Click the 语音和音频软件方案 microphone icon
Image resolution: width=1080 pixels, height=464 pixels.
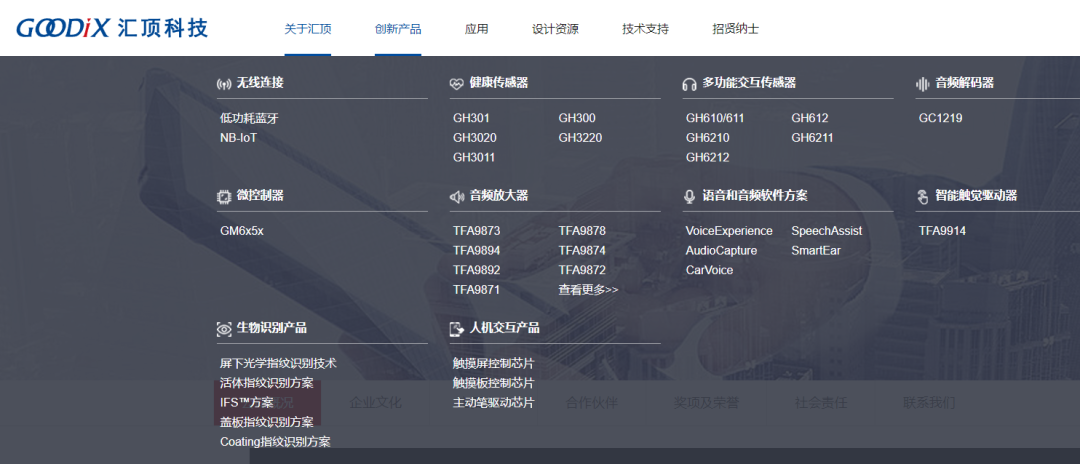pos(689,197)
